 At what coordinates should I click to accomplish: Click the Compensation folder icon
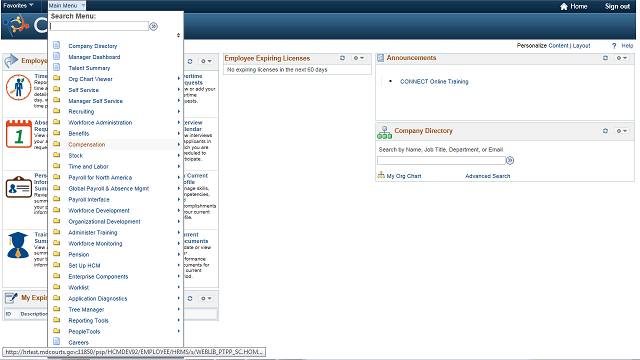point(57,144)
